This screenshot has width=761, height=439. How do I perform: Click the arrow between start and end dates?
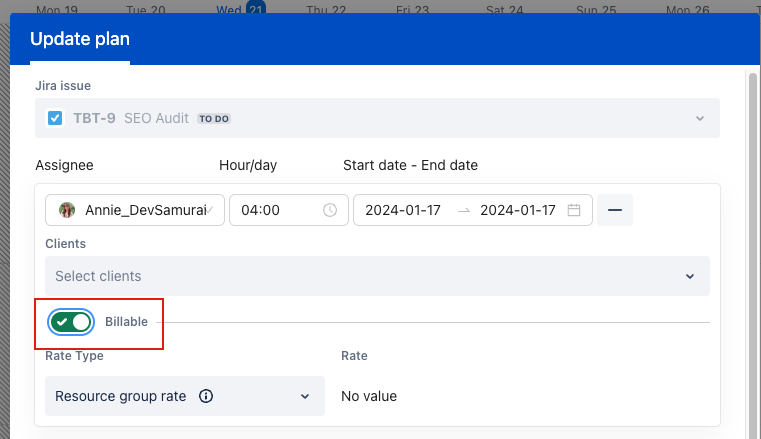click(463, 210)
